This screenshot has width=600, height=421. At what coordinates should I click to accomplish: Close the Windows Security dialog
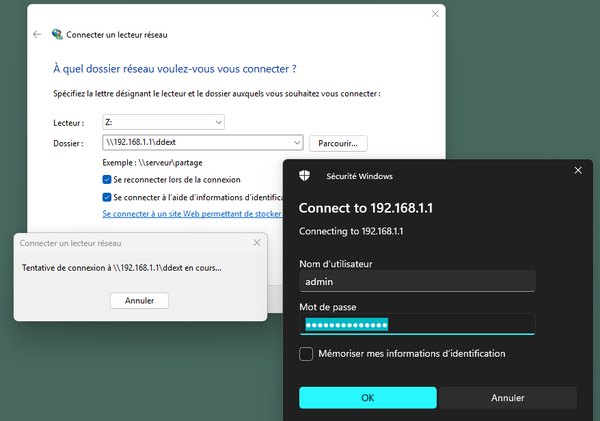pos(577,171)
